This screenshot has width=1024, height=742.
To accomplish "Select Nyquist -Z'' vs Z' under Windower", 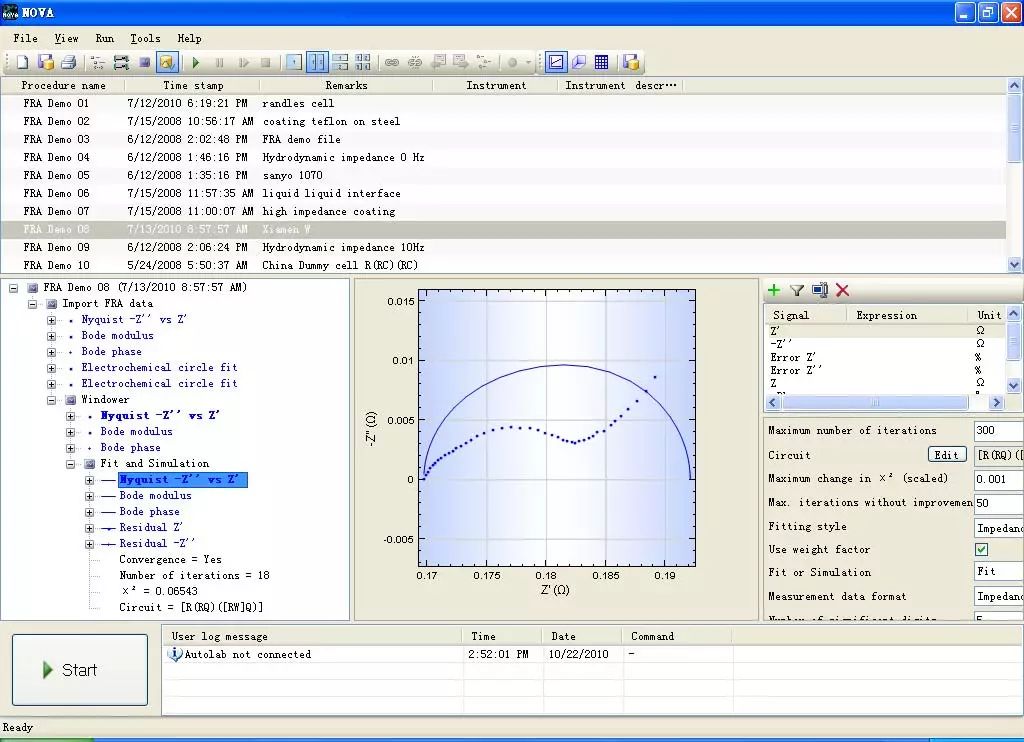I will coord(160,415).
